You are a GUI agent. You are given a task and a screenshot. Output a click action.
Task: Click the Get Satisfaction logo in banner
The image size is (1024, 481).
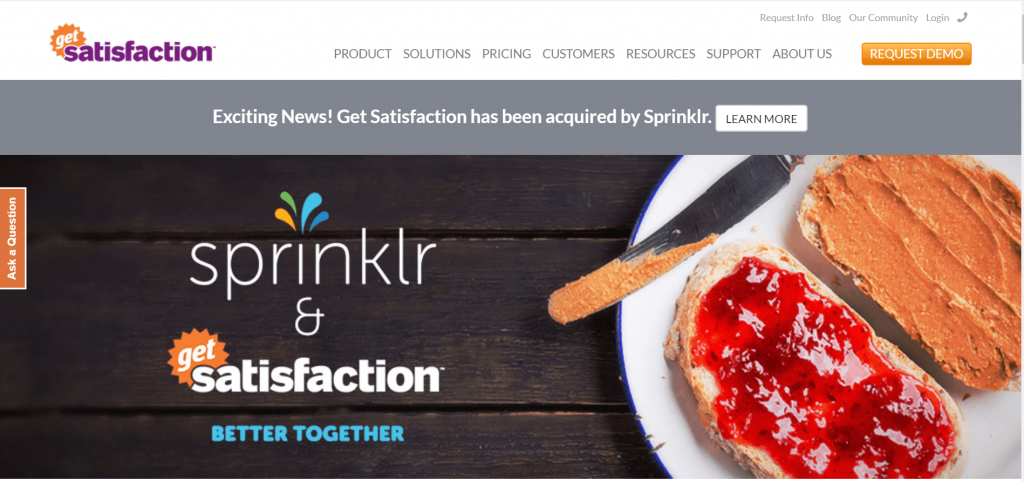coord(305,361)
